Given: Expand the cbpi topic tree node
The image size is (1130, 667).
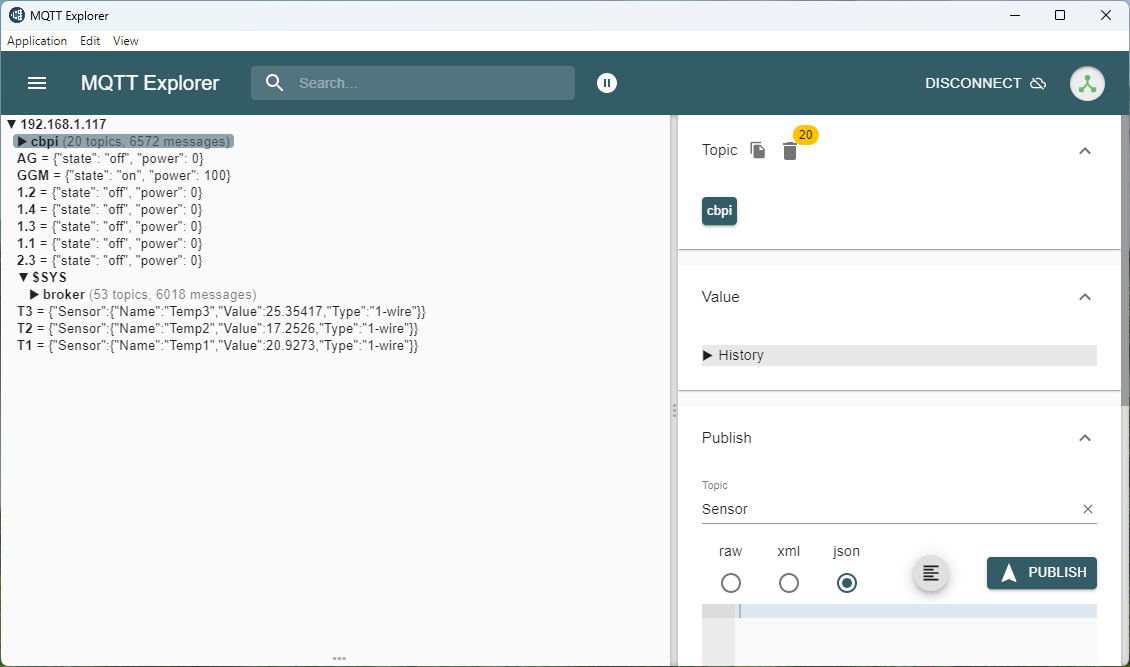Looking at the screenshot, I should tap(22, 142).
